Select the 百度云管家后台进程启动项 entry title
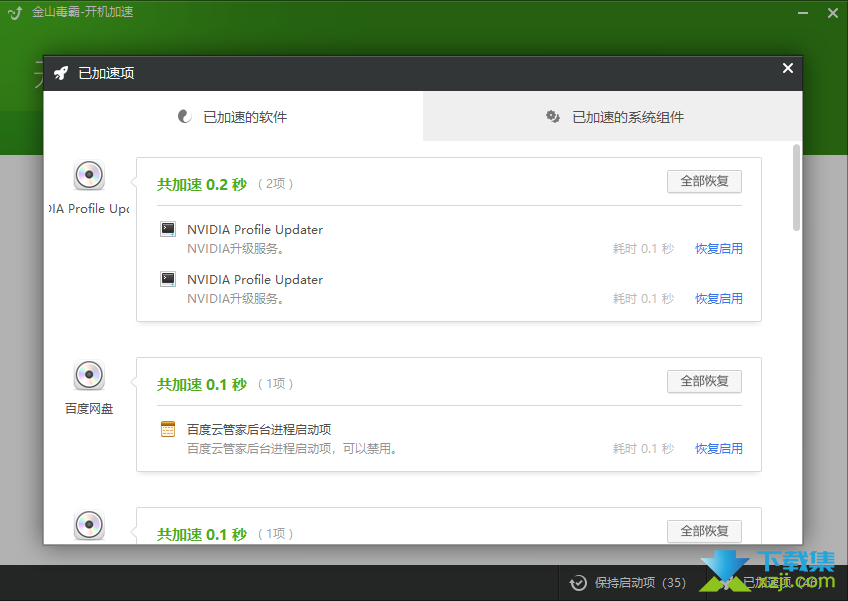 pyautogui.click(x=259, y=430)
